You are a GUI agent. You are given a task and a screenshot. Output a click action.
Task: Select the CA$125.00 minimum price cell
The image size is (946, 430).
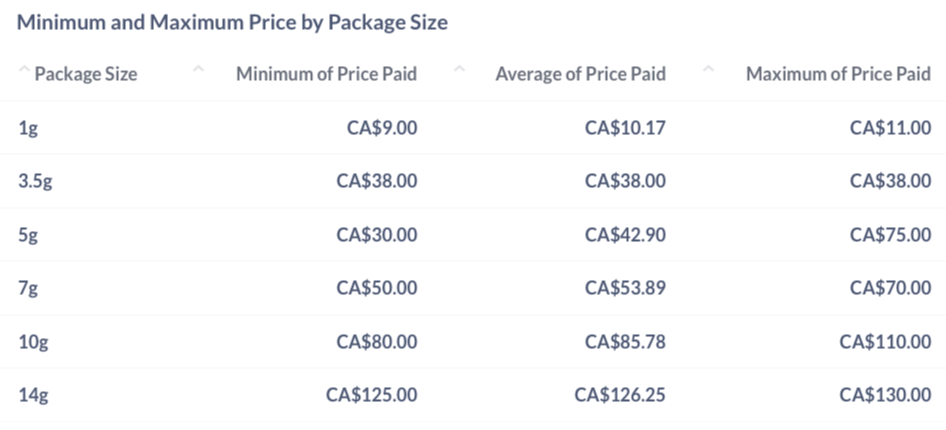372,395
